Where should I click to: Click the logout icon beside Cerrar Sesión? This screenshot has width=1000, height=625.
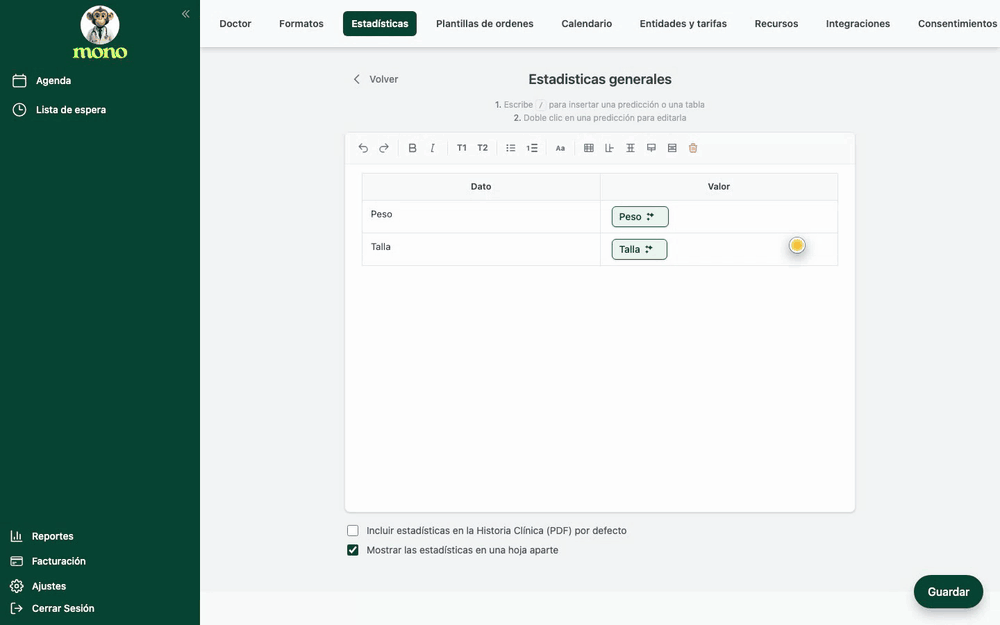click(17, 608)
